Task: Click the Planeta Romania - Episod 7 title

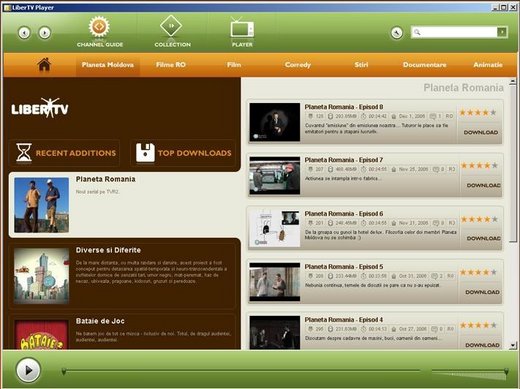Action: pyautogui.click(x=344, y=160)
